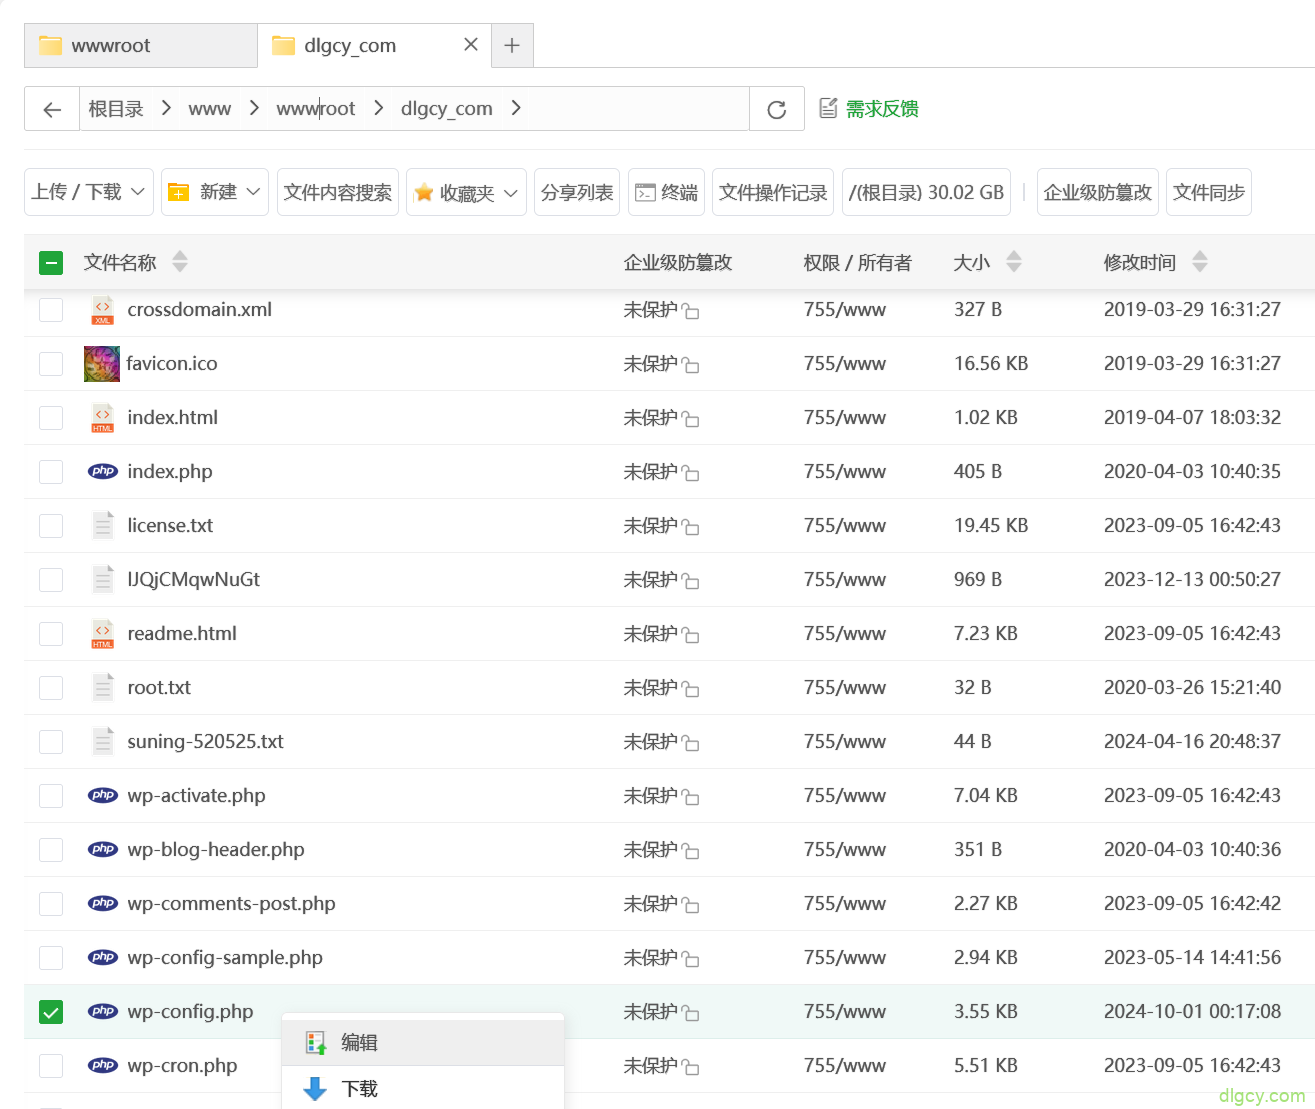Screen dimensions: 1315x1109
Task: View 文件操作记录 operation log
Action: click(774, 192)
